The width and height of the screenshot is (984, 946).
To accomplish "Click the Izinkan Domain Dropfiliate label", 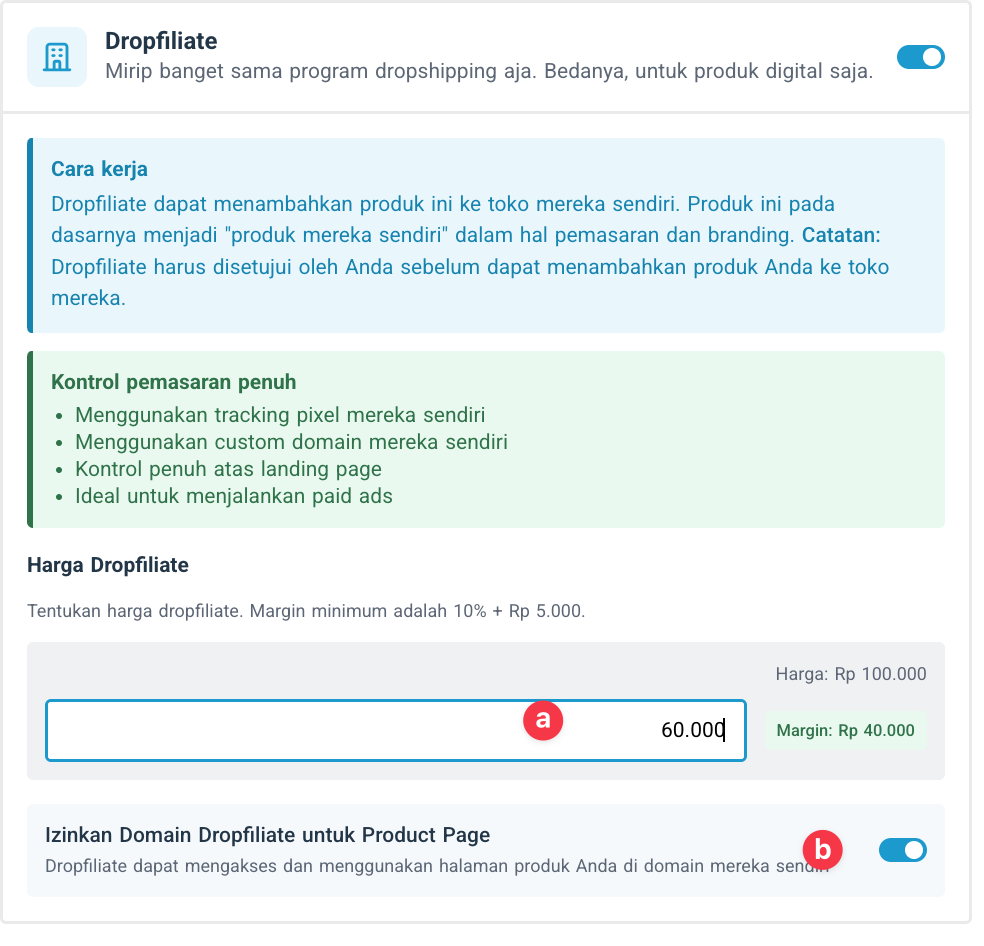I will [267, 835].
